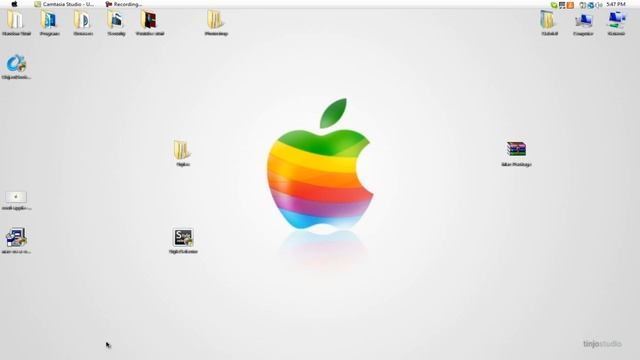Open the Network icon with two monitors

[x=616, y=23]
